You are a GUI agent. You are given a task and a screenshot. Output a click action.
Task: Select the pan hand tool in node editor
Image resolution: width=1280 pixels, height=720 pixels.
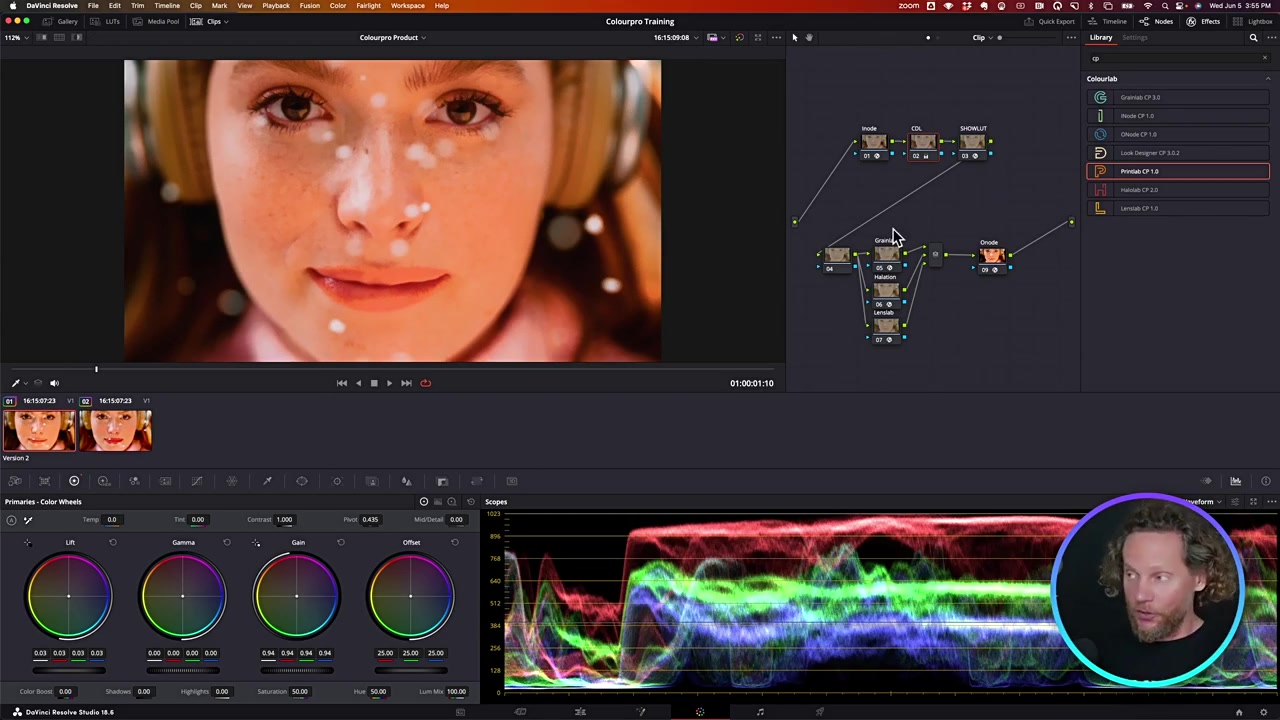click(809, 38)
